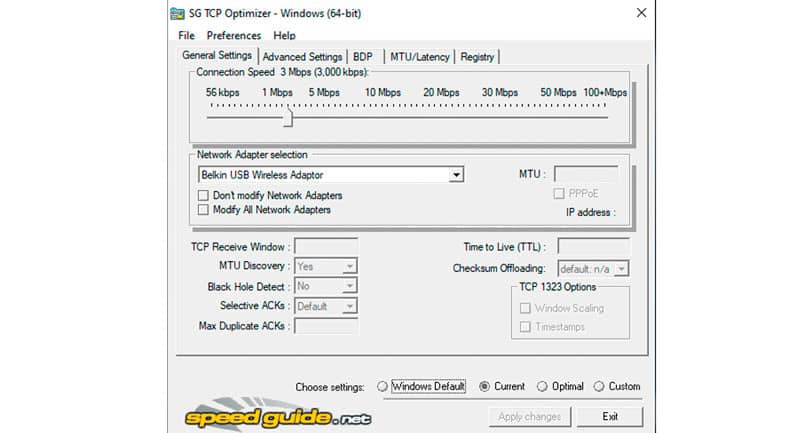Click the Connection Speed 3 Mbps heading

point(282,72)
